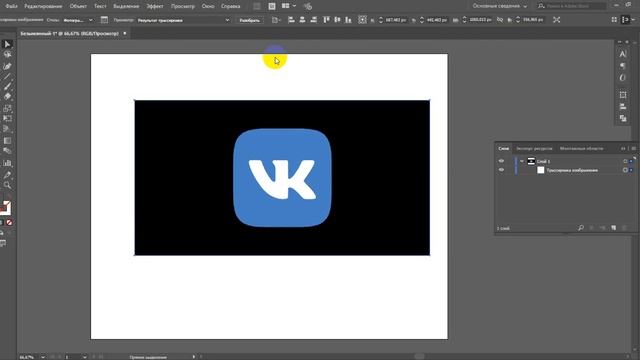Select the Eyedropper tool
640x360 pixels.
[7, 175]
